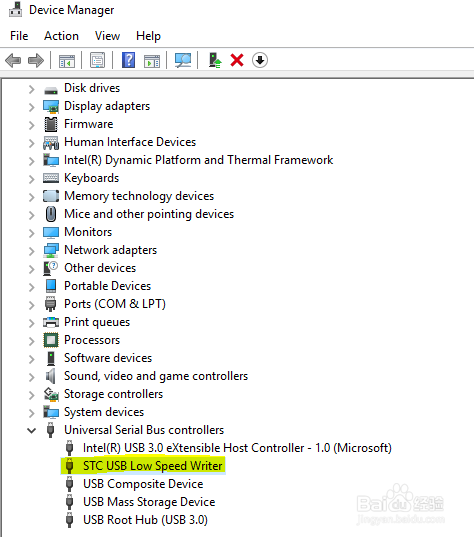The image size is (474, 537).
Task: Toggle the action pane toolbar icon
Action: tap(152, 61)
